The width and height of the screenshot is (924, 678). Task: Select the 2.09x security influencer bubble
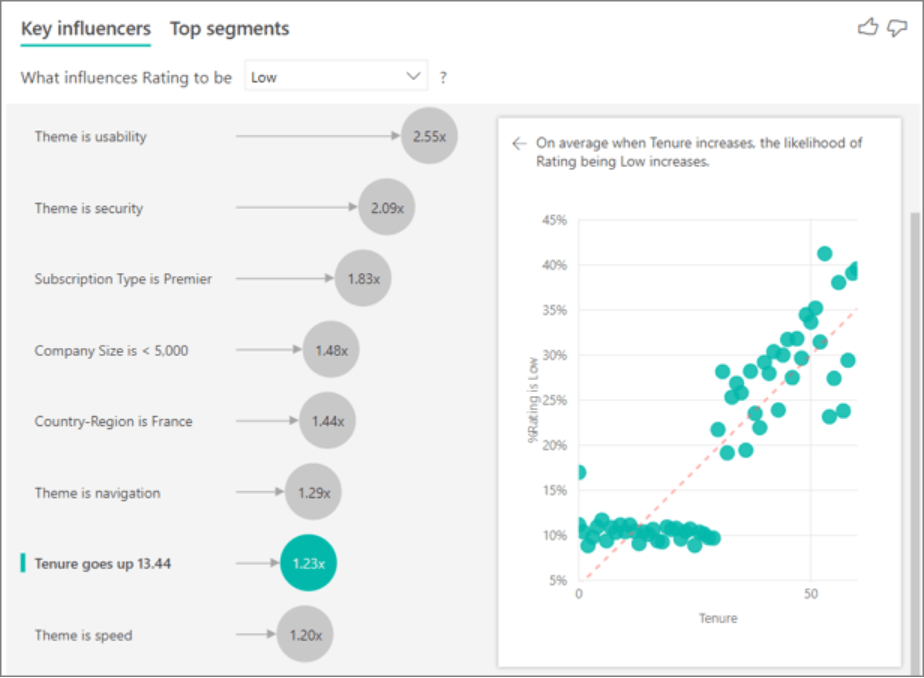[x=387, y=207]
